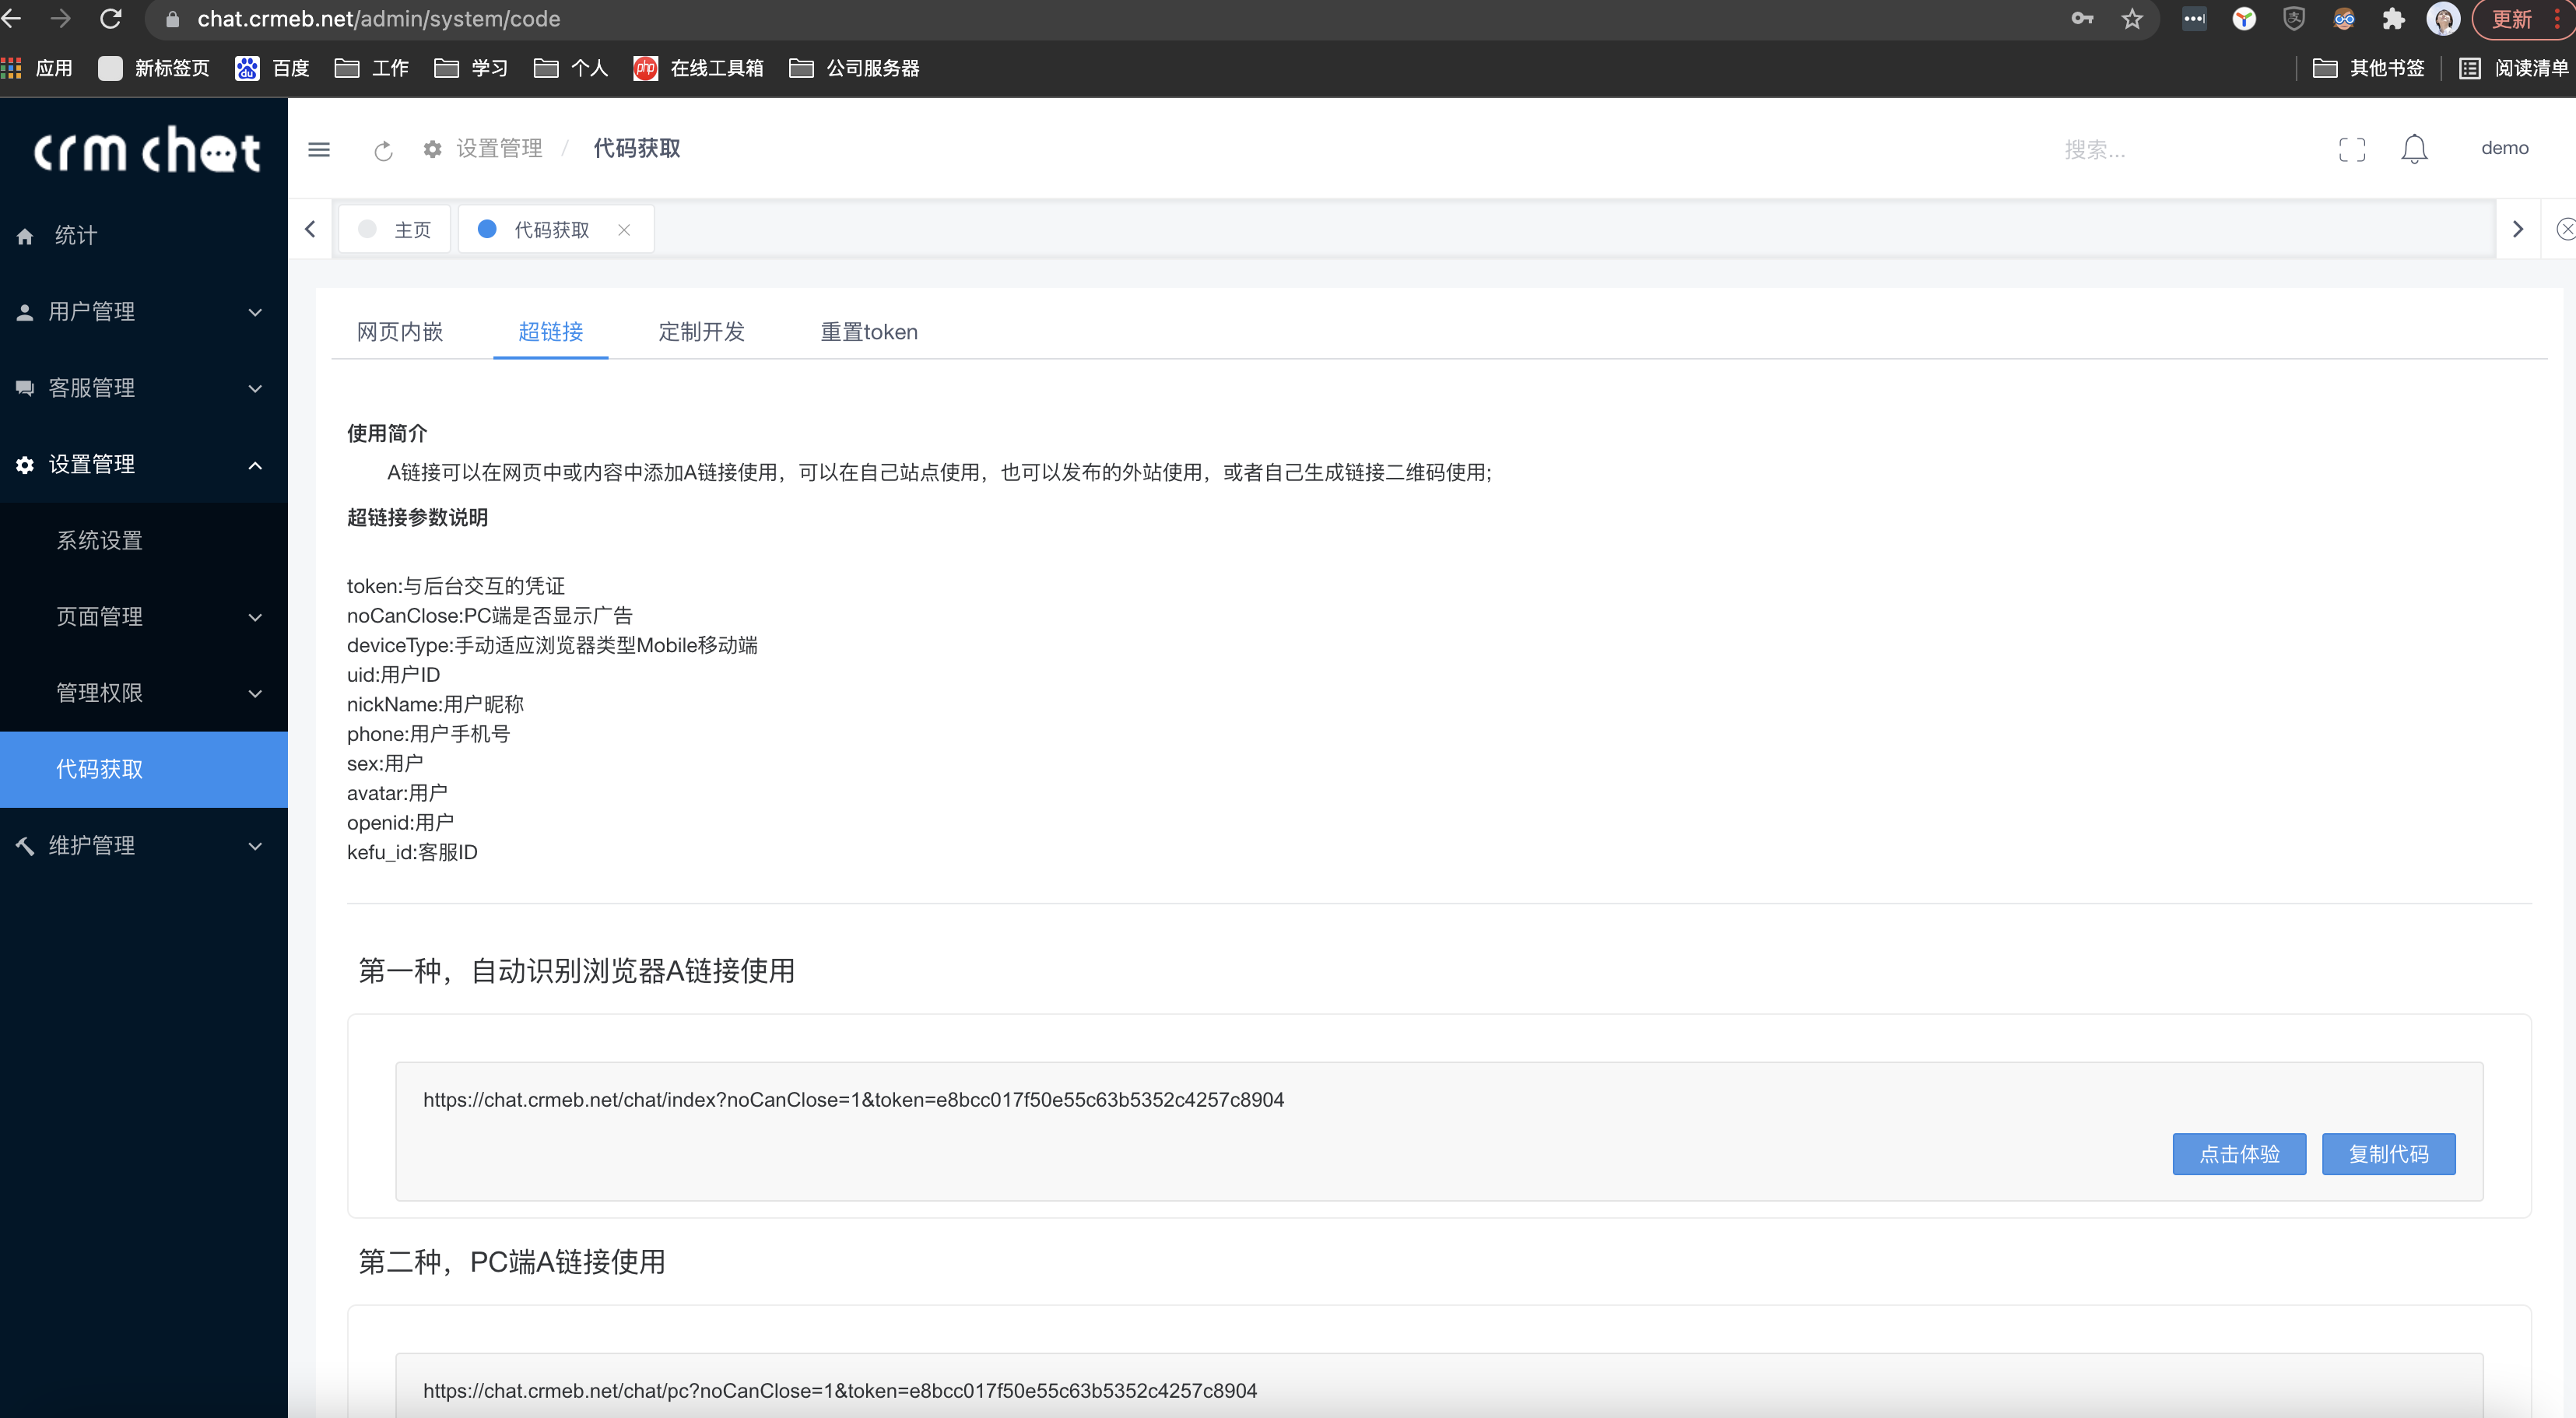Open the 客服管理 chat icon in sidebar

click(24, 387)
